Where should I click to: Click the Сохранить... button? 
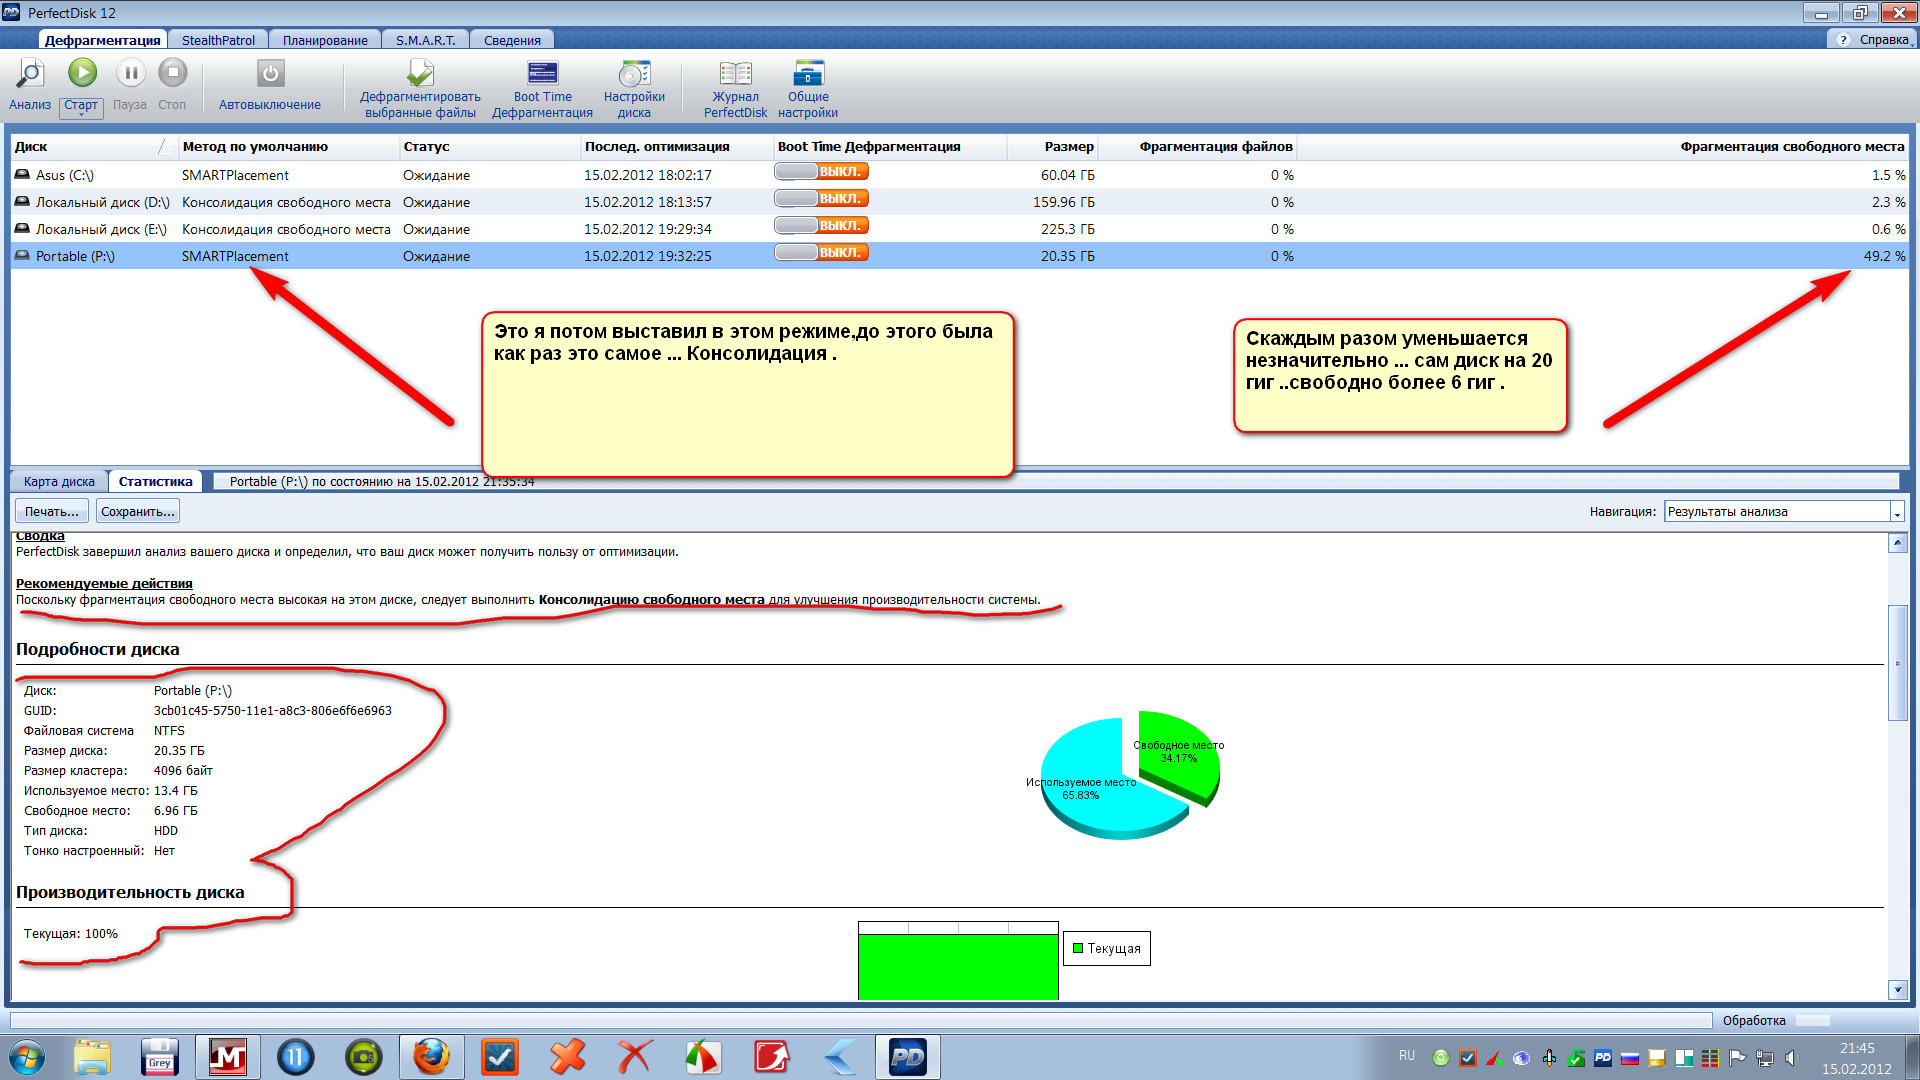click(x=138, y=512)
